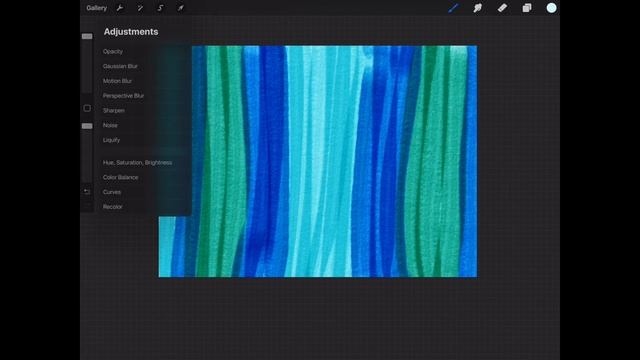The height and width of the screenshot is (360, 640).
Task: Open the Gallery
Action: (x=96, y=8)
